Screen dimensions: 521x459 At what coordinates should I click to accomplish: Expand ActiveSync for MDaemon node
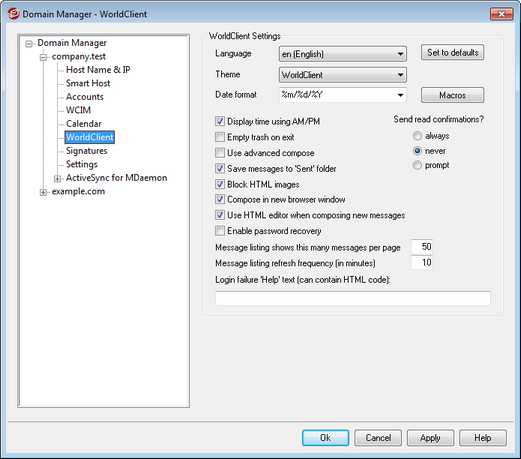click(57, 179)
